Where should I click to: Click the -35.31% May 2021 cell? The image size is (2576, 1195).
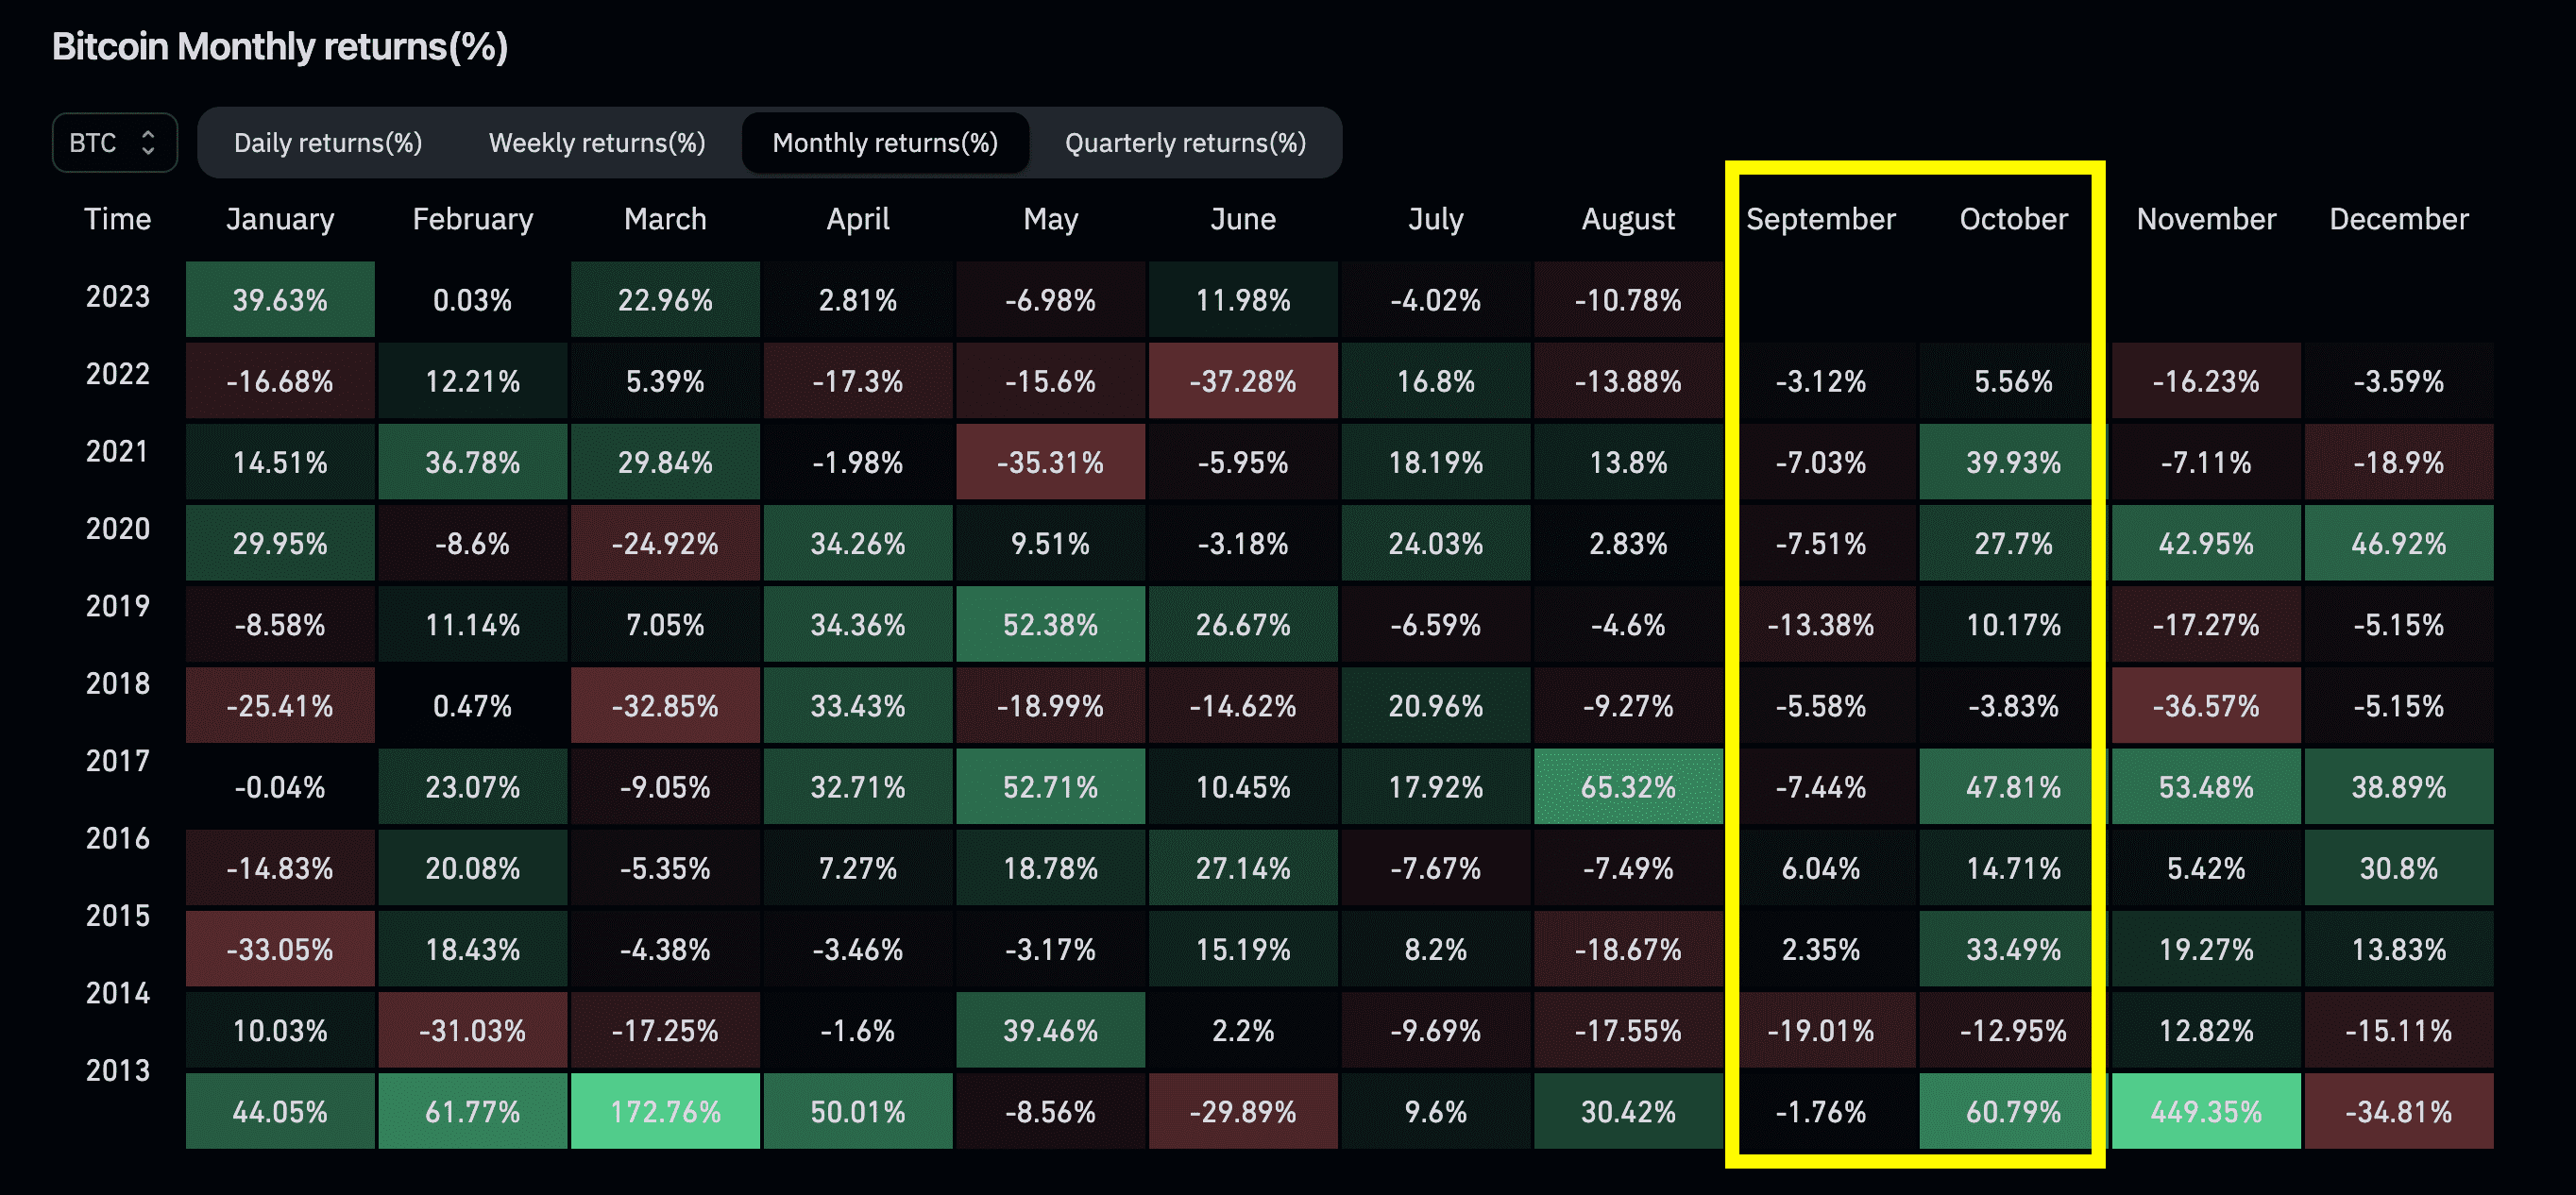point(1051,462)
